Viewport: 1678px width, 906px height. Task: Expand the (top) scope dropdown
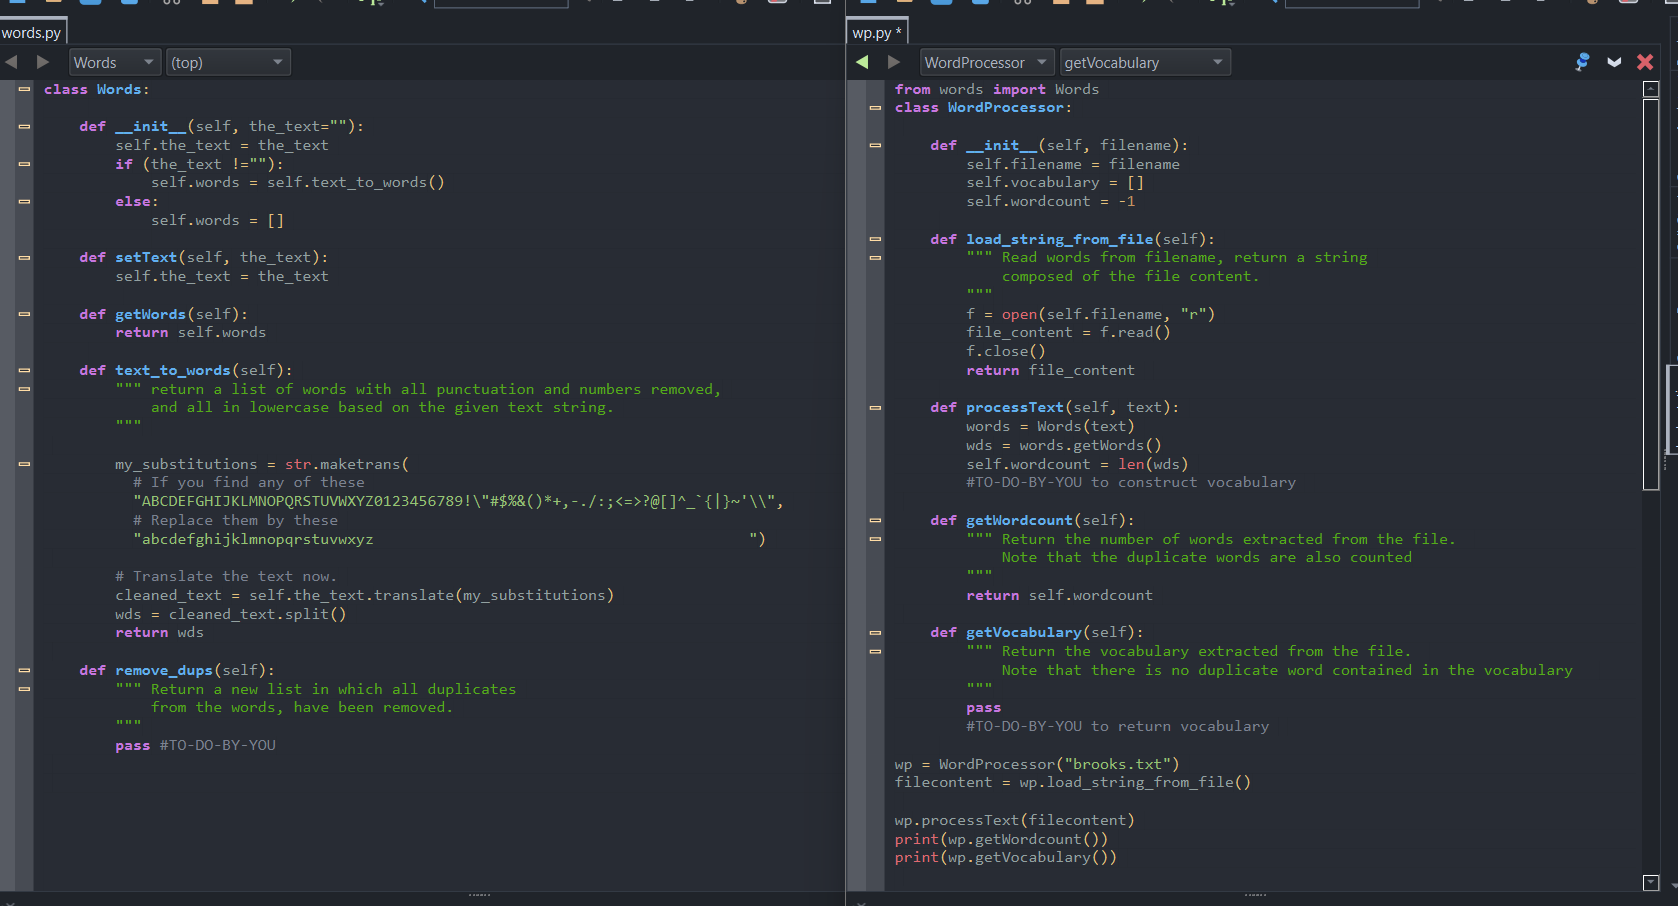(x=228, y=62)
